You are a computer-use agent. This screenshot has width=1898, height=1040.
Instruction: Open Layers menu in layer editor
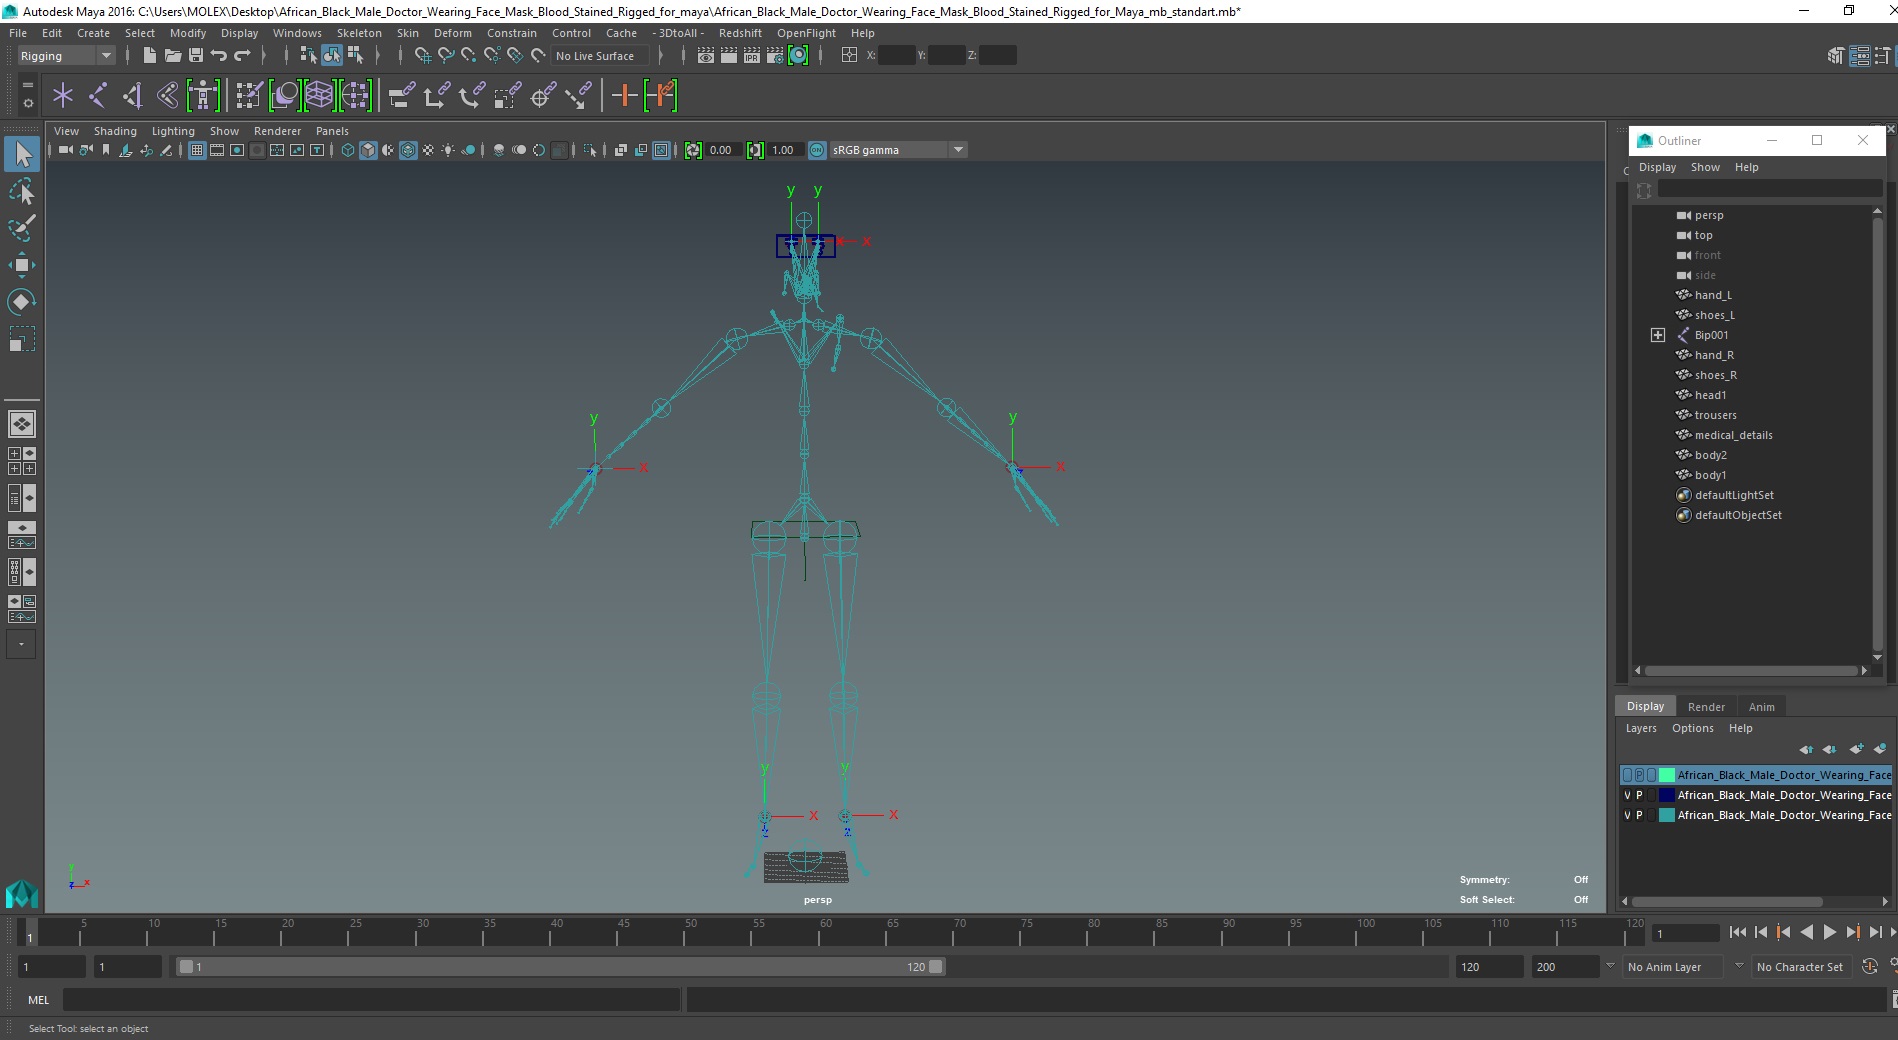[1641, 728]
